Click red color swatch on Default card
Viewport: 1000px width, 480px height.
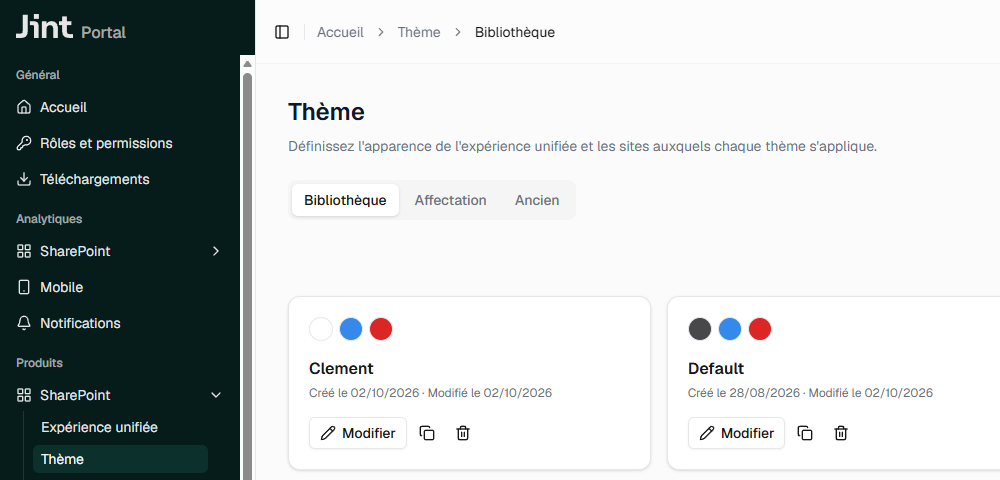click(760, 329)
